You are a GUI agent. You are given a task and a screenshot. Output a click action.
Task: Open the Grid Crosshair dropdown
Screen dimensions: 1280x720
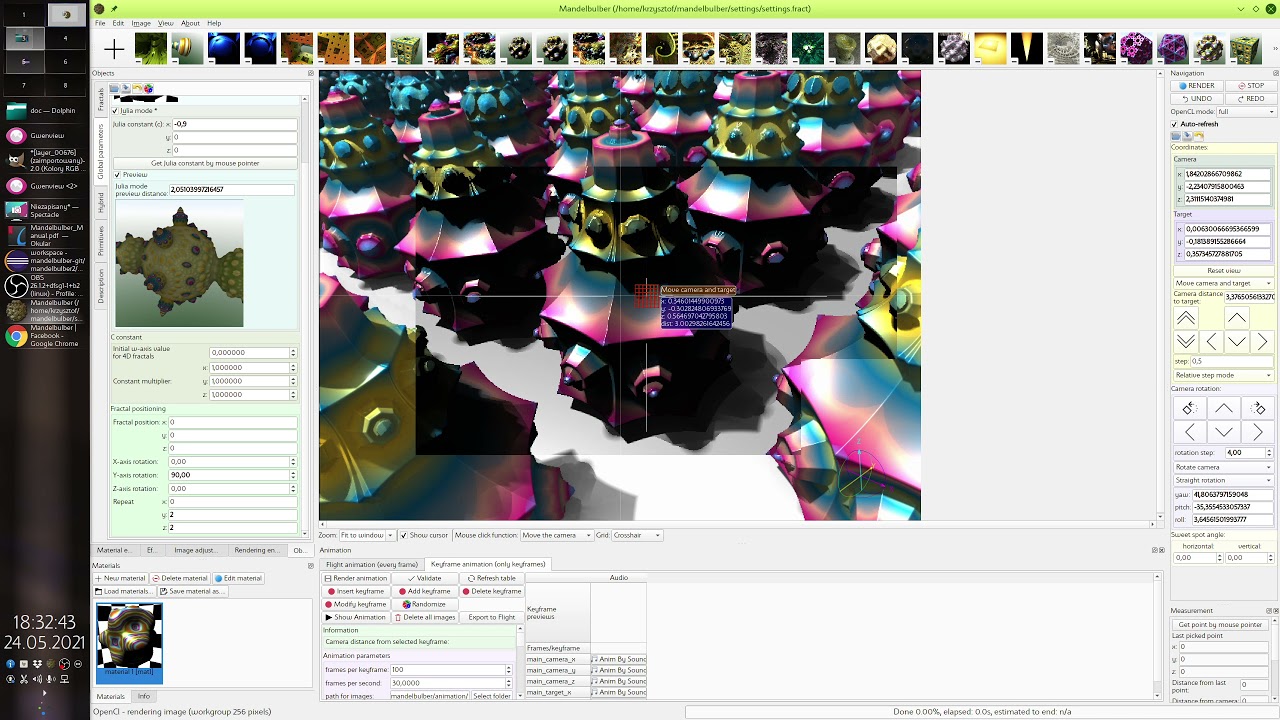(635, 535)
